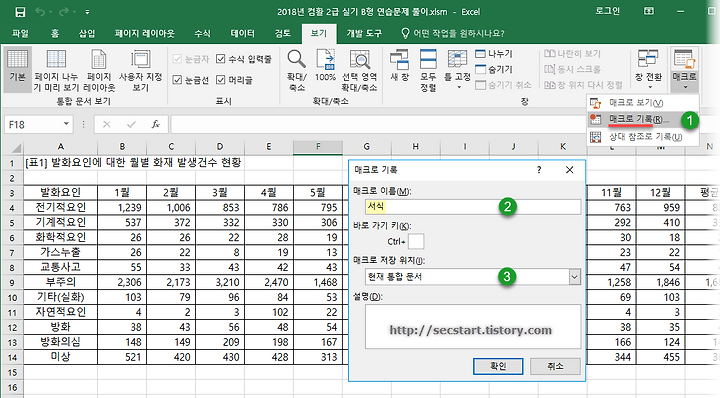Open the 수식 ribbon tab
This screenshot has height=398, width=720.
pyautogui.click(x=202, y=33)
